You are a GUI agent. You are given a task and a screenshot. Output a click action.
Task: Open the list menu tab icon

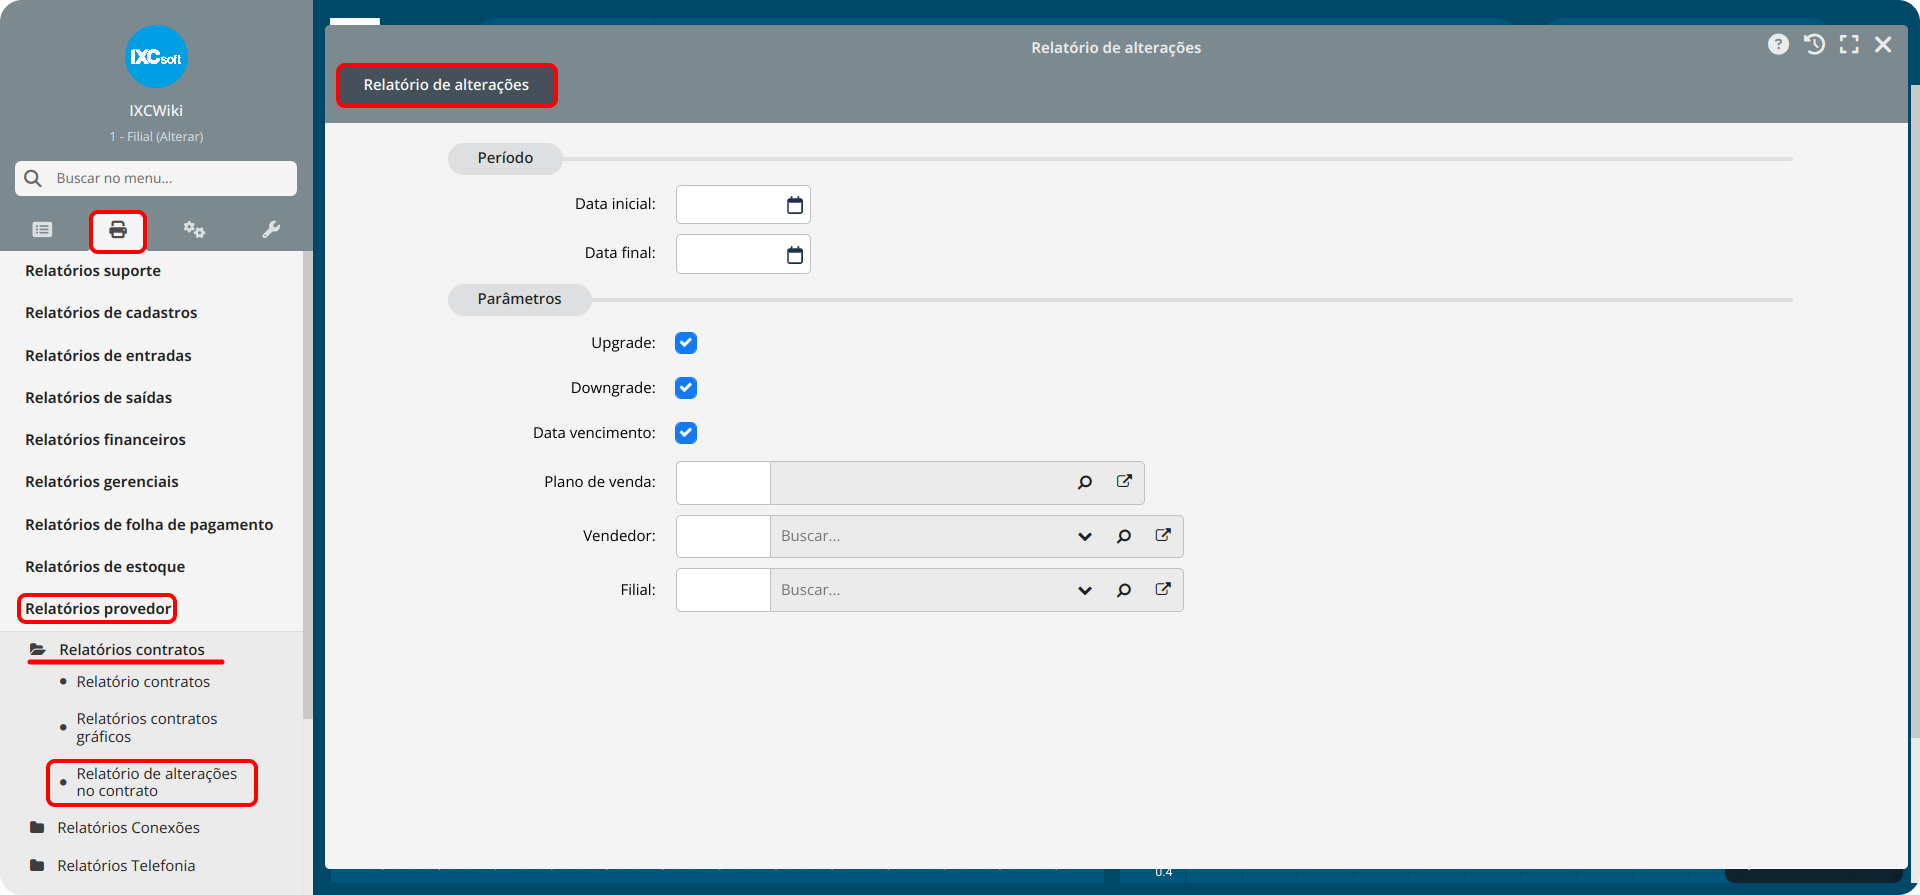coord(42,230)
